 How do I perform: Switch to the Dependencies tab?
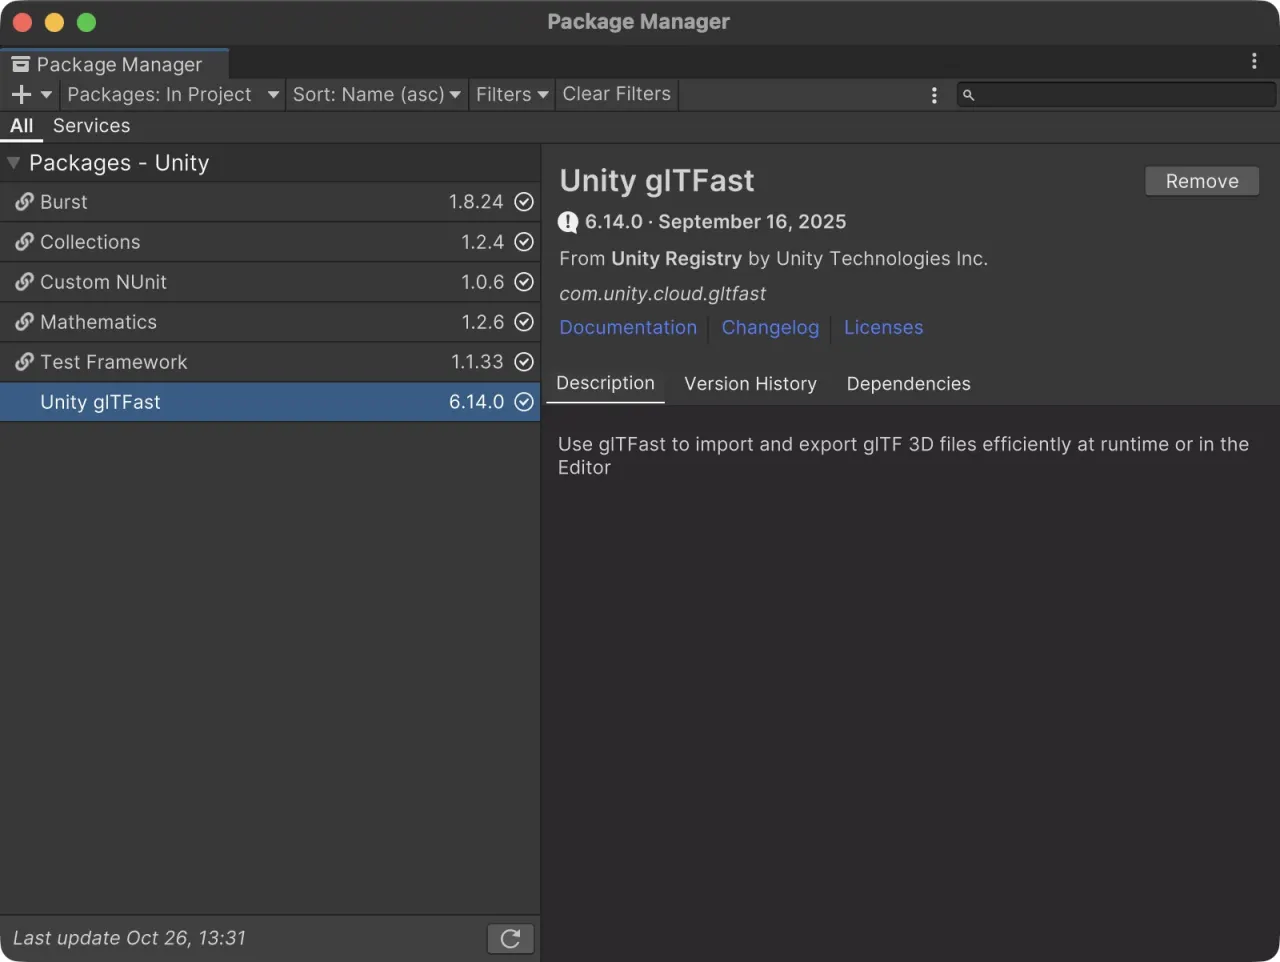[908, 384]
